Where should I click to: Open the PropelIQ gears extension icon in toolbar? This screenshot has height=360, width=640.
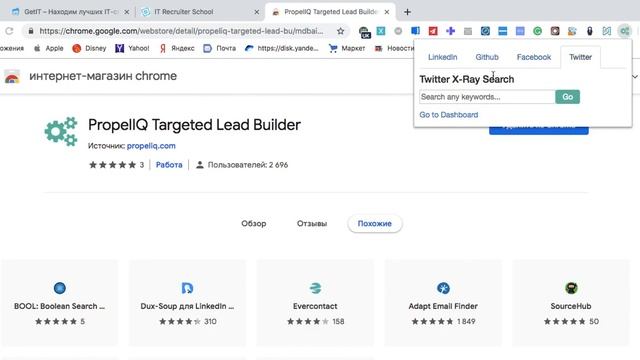pyautogui.click(x=624, y=31)
